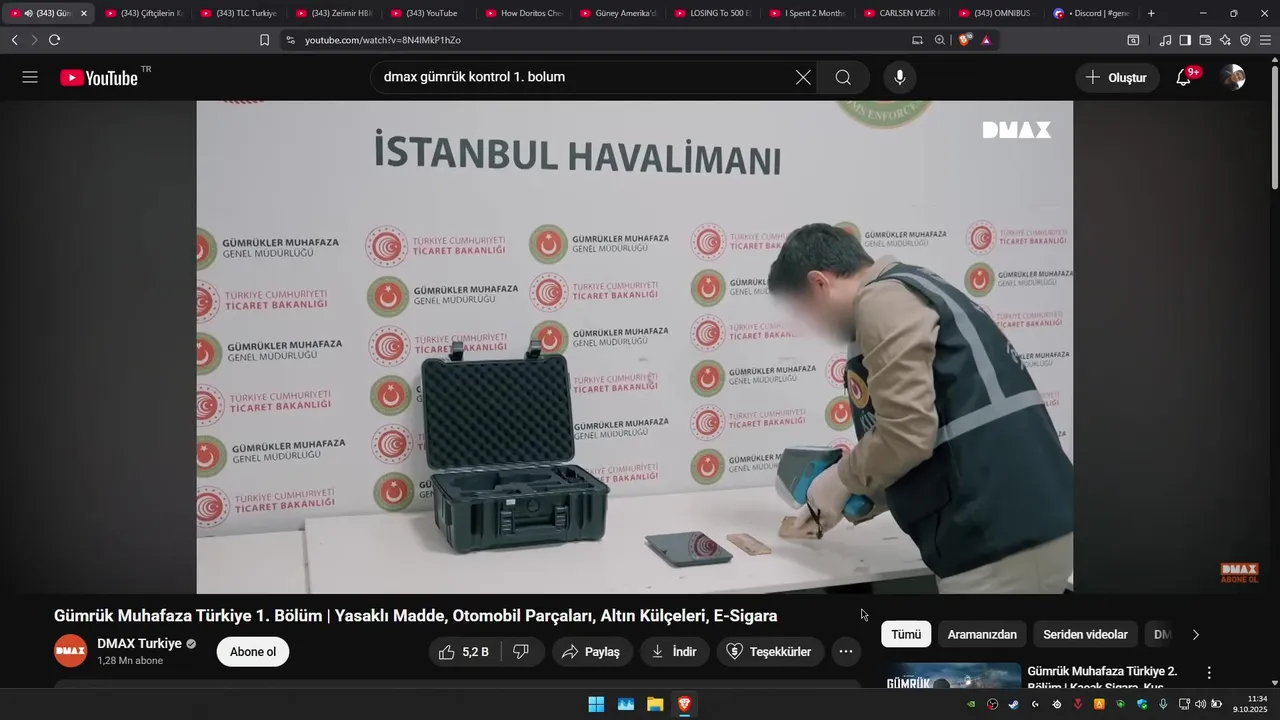Open Brave VPN shield icon
Screen dimensions: 1280x720
point(1245,40)
